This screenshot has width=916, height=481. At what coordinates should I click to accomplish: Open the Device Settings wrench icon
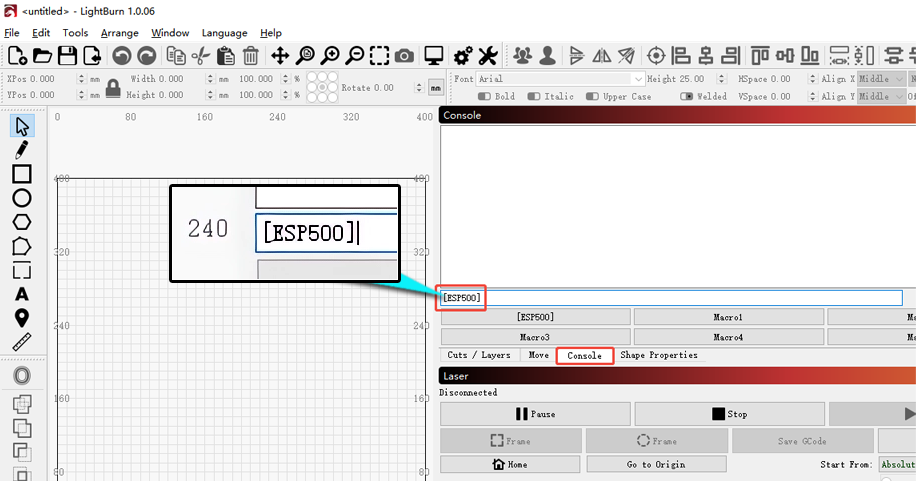488,56
